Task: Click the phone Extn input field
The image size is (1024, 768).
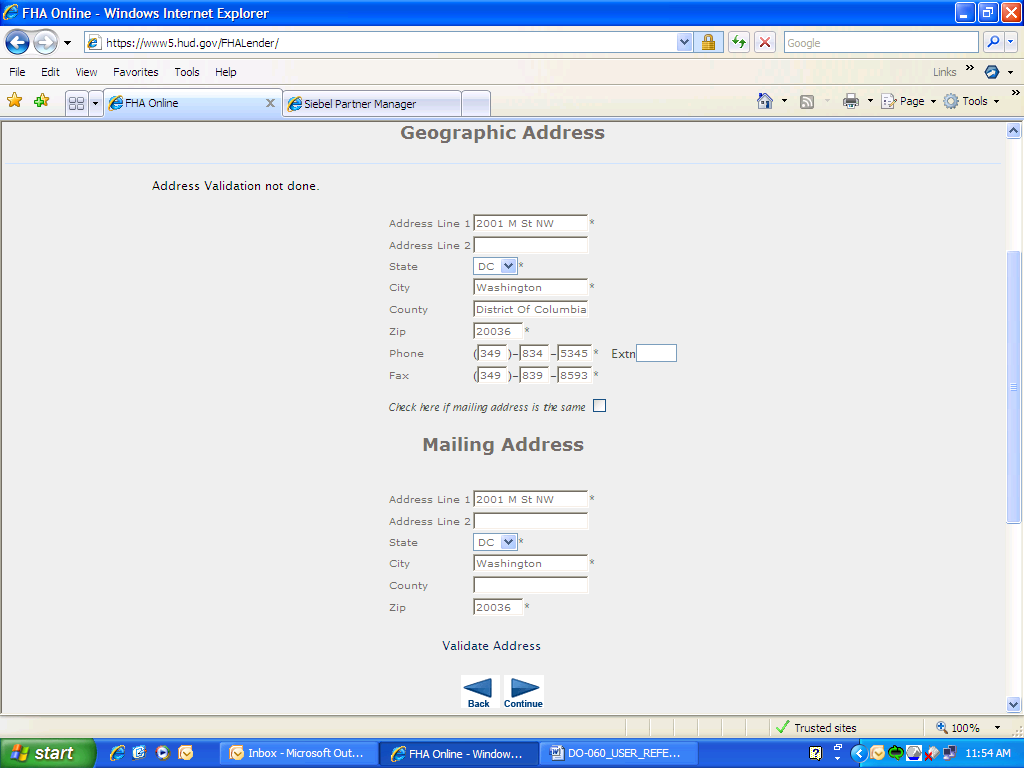Action: (656, 353)
